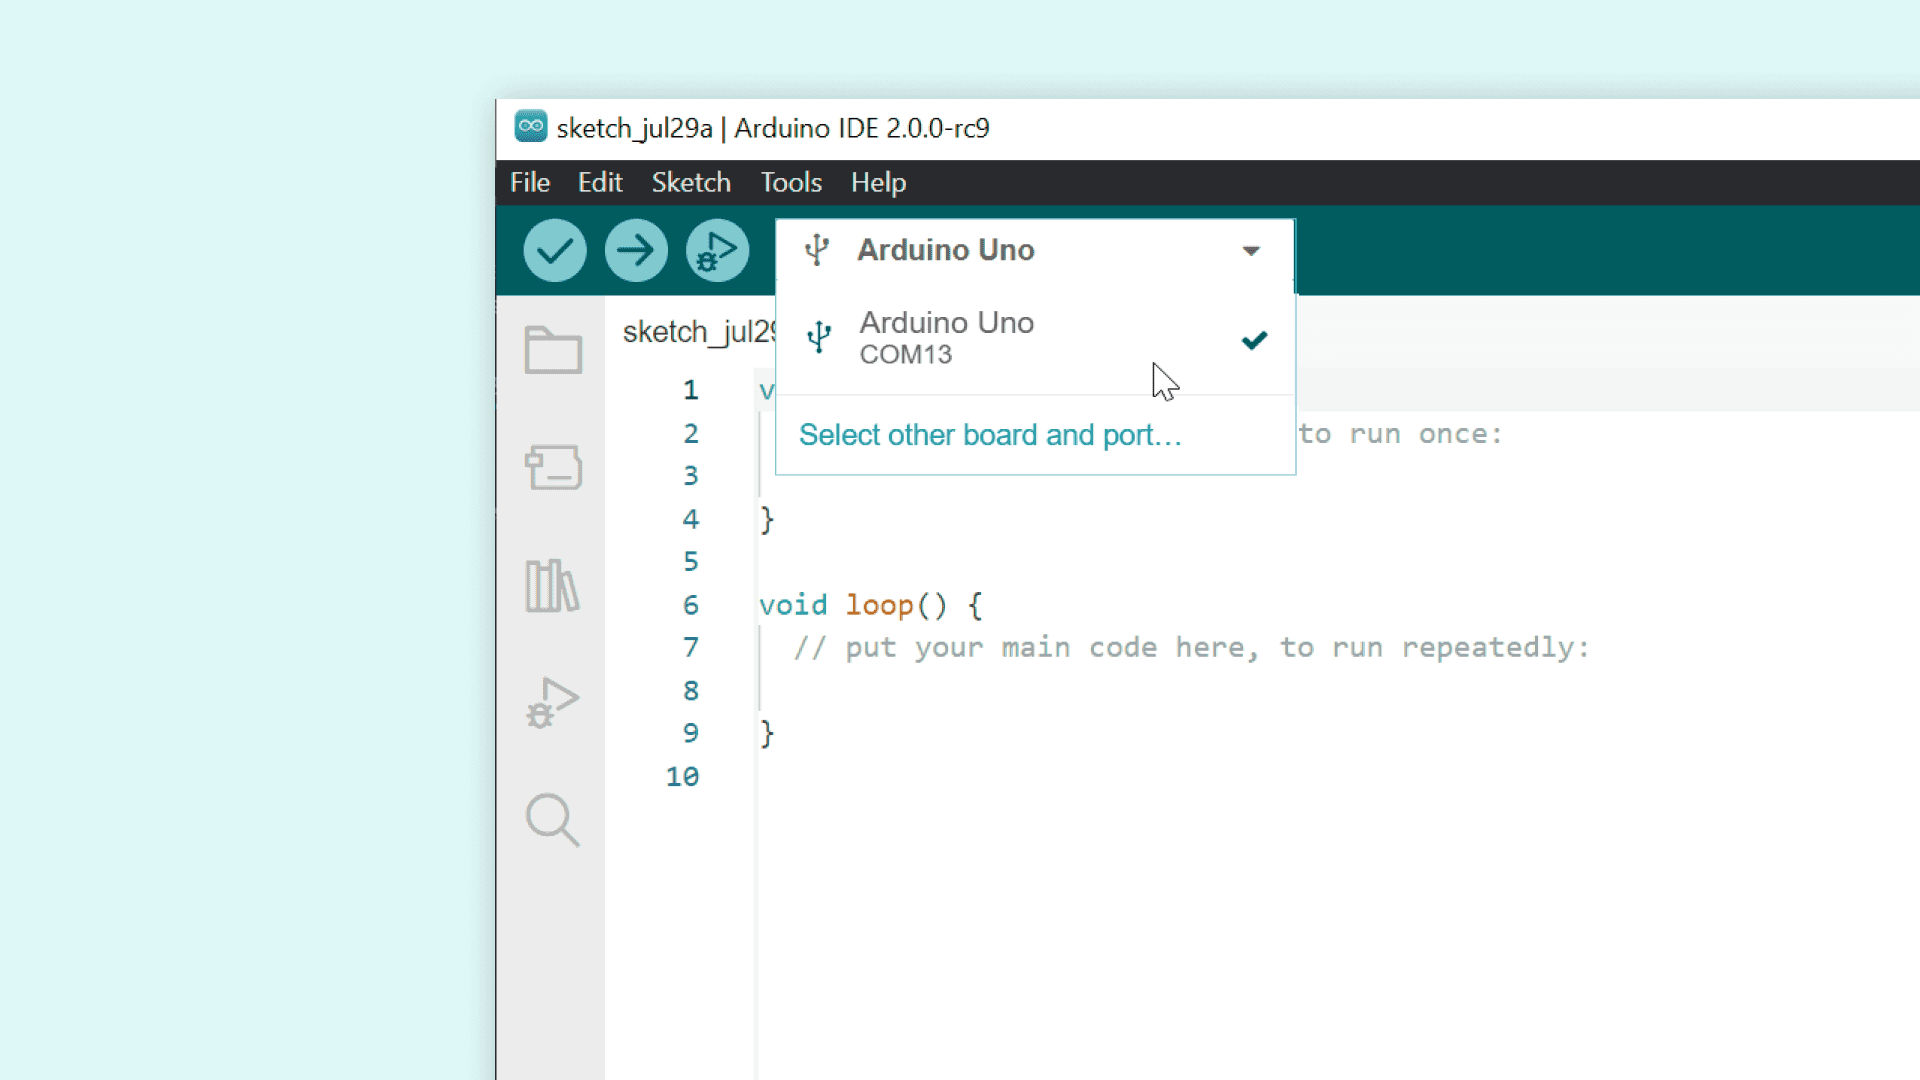Open the Search magnifier sidebar icon
This screenshot has height=1080, width=1920.
(x=552, y=820)
